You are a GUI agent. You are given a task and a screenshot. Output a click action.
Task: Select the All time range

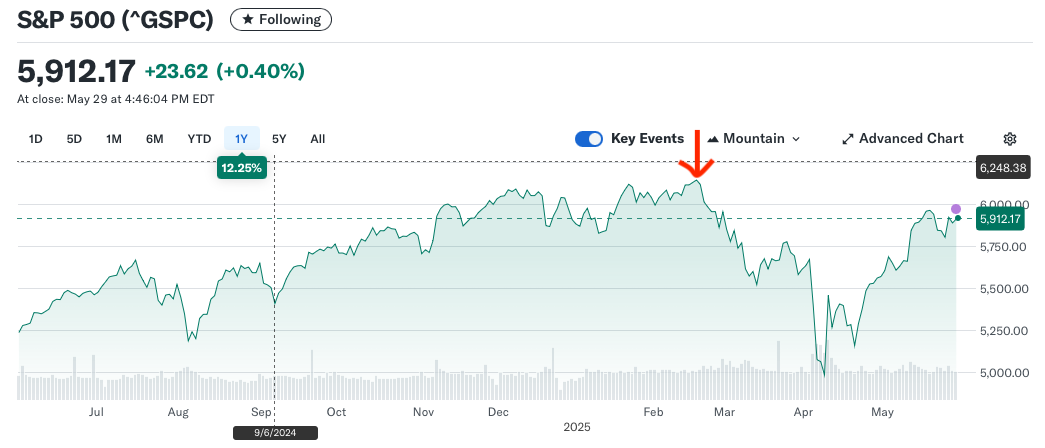pyautogui.click(x=318, y=139)
